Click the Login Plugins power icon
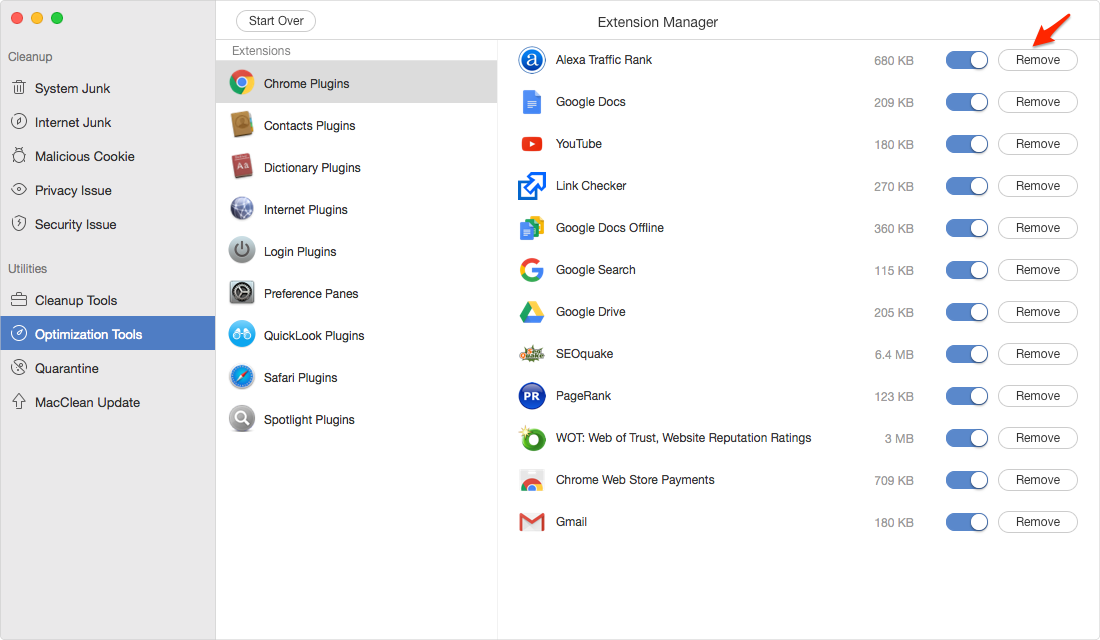Image resolution: width=1100 pixels, height=640 pixels. pyautogui.click(x=241, y=251)
